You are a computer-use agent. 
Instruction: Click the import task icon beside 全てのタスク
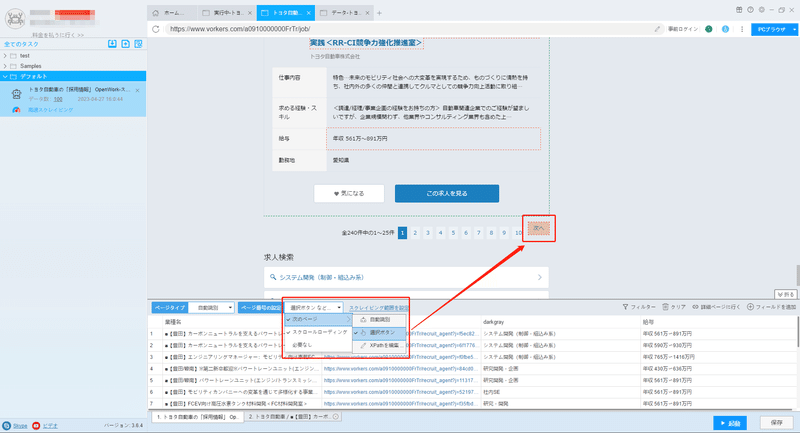coord(112,44)
